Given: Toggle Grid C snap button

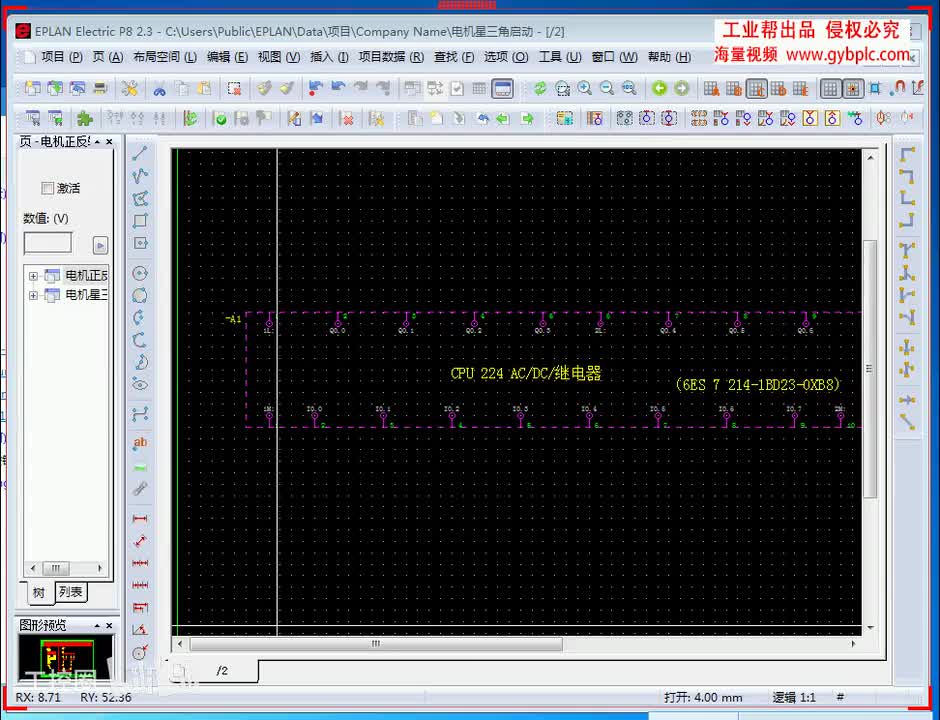Looking at the screenshot, I should click(757, 89).
